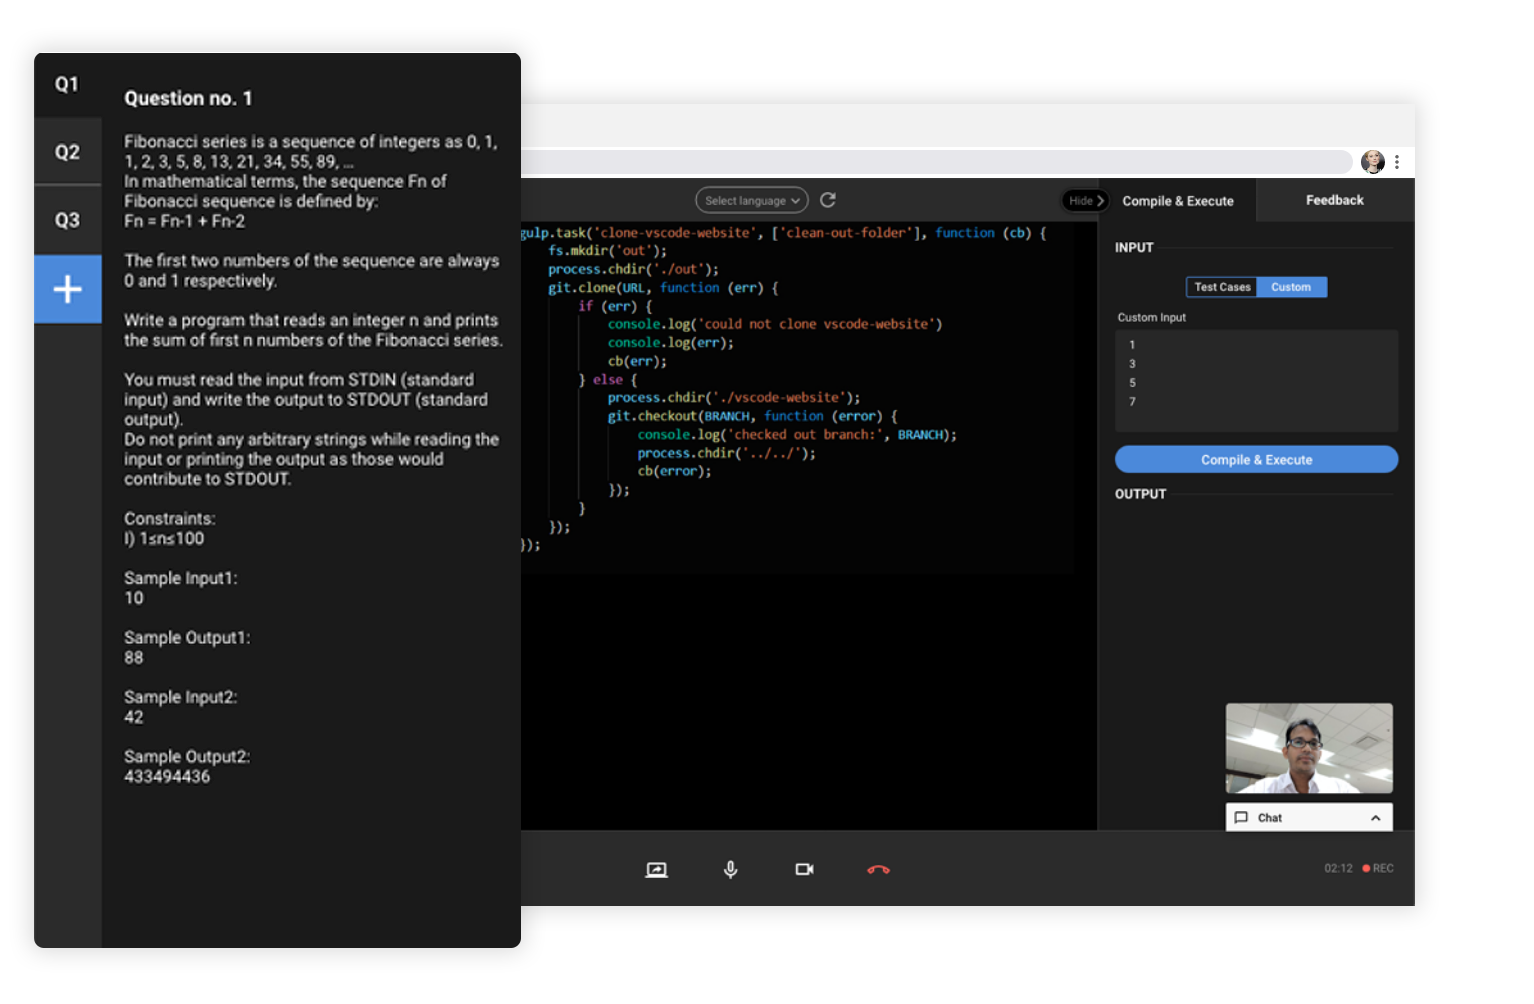Click inside the Custom Input text area
Screen dimensions: 1534x1004
point(1256,380)
